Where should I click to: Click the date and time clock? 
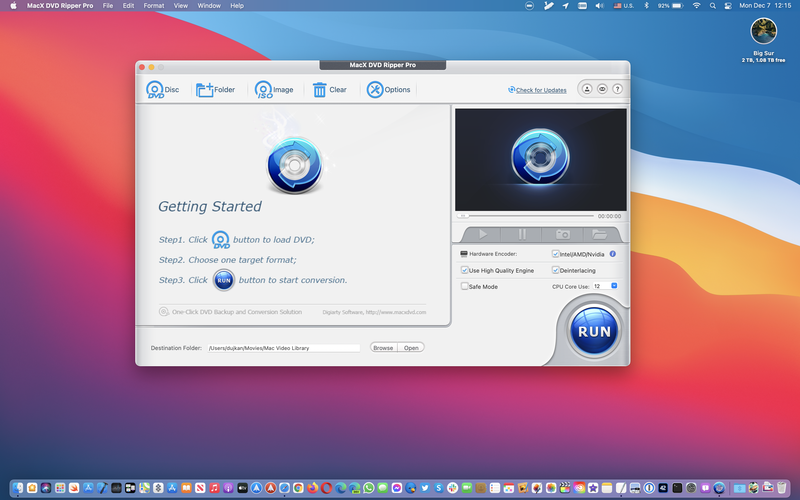pyautogui.click(x=765, y=6)
